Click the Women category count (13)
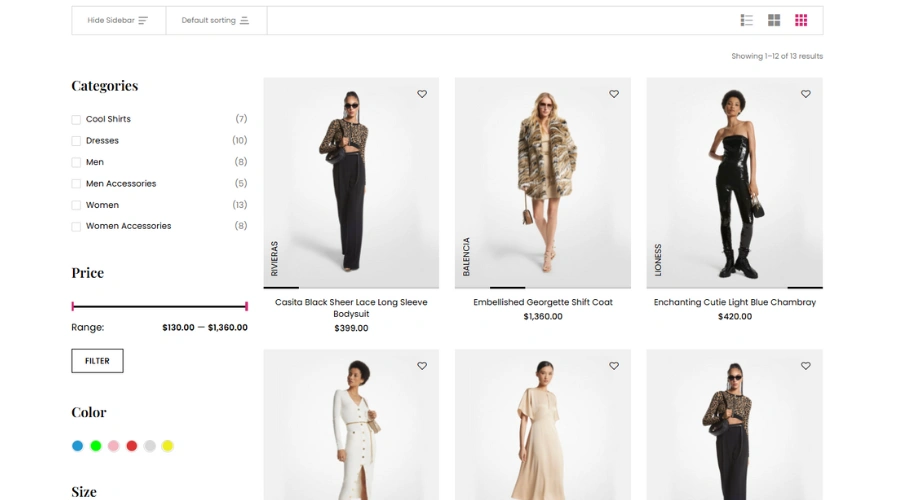This screenshot has height=500, width=900. [x=240, y=205]
